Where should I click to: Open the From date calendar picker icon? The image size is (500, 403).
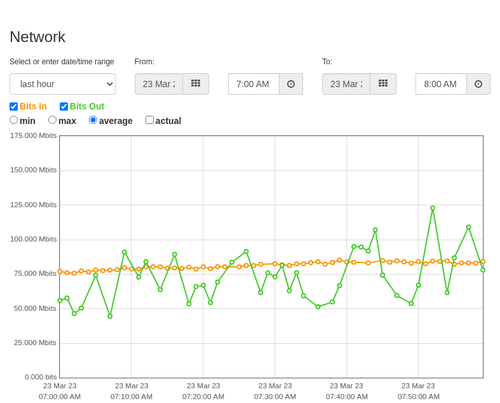click(x=196, y=84)
